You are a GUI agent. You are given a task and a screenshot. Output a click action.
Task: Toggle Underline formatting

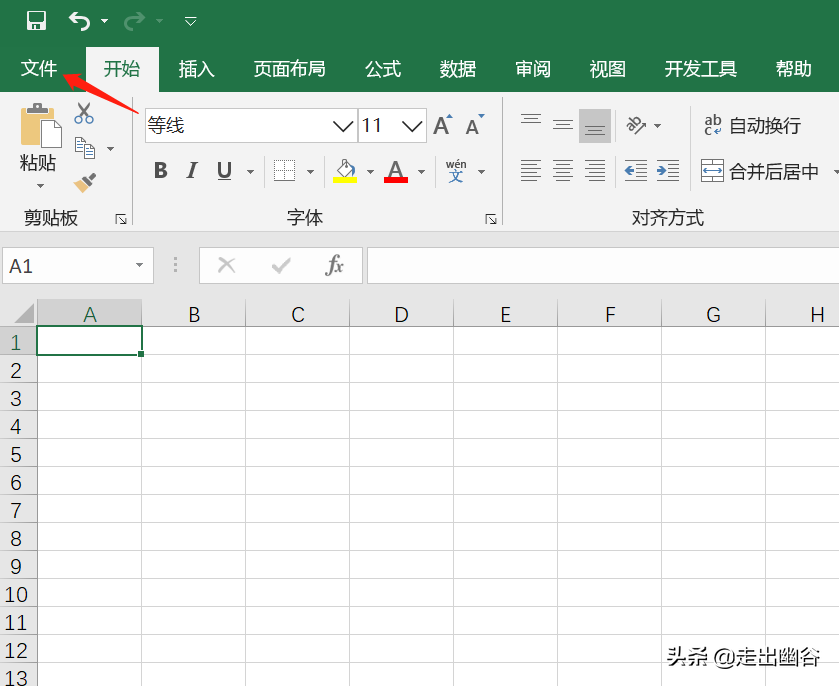[x=224, y=171]
